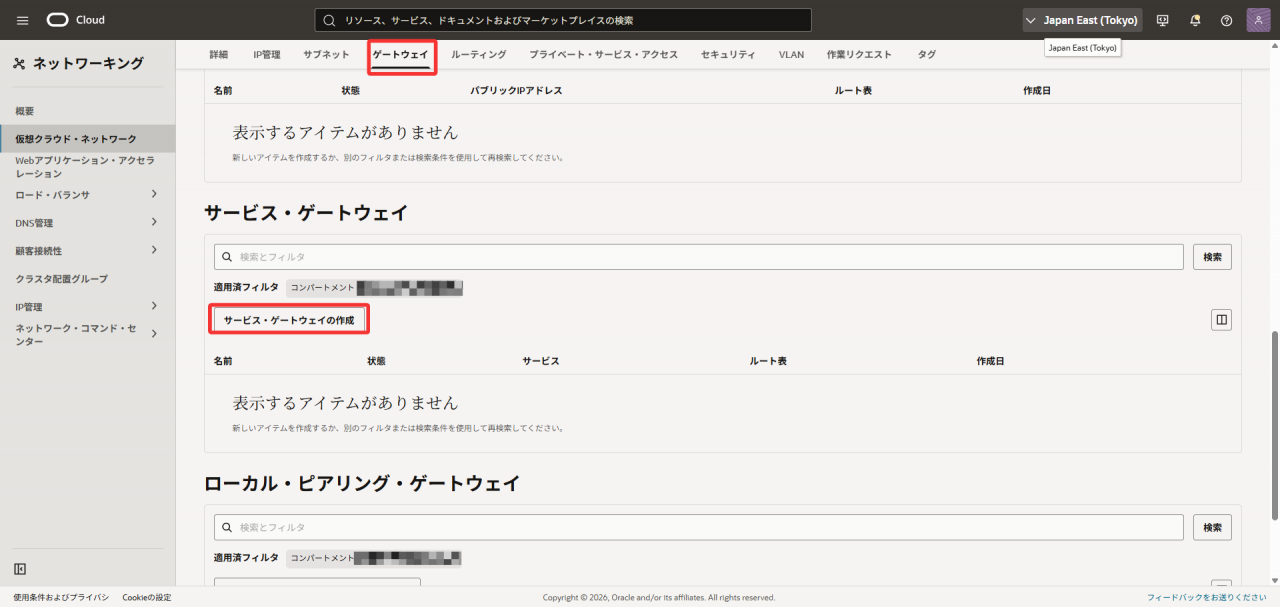Select 仮想クラウド・ネットワーク in sidebar
The height and width of the screenshot is (607, 1280).
point(76,139)
